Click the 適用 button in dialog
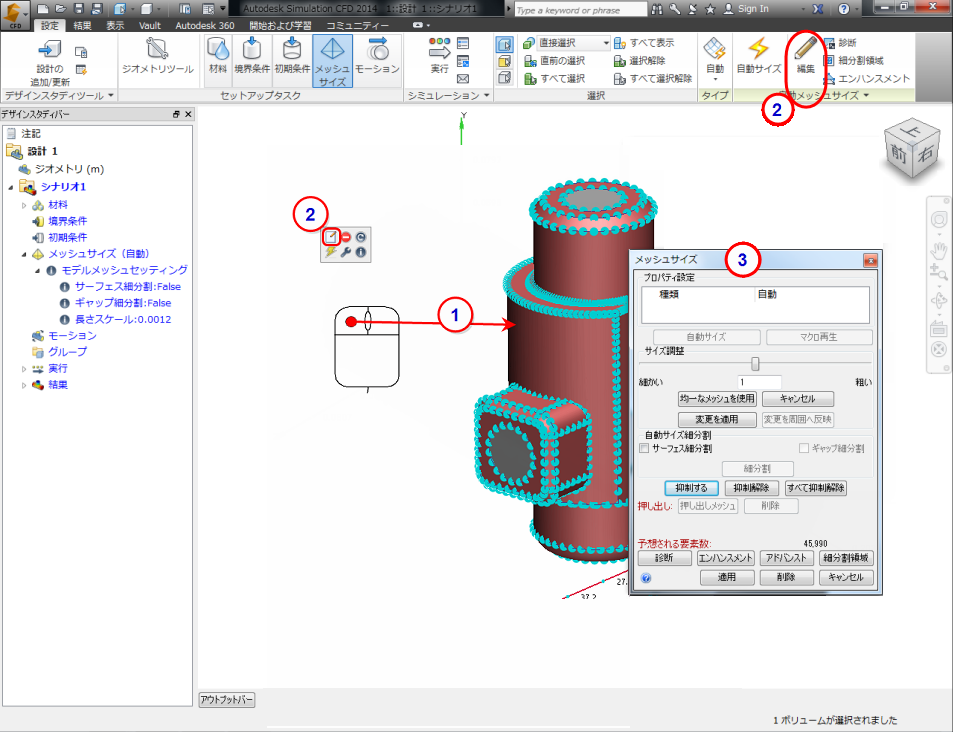The height and width of the screenshot is (732, 953). (727, 578)
